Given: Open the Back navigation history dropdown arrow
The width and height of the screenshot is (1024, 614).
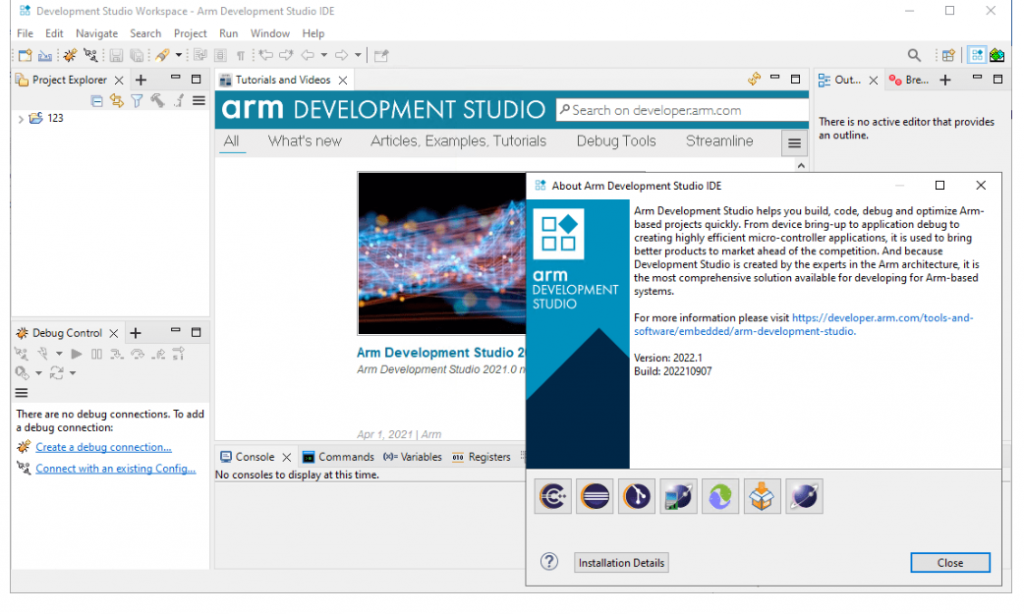Looking at the screenshot, I should tap(324, 56).
